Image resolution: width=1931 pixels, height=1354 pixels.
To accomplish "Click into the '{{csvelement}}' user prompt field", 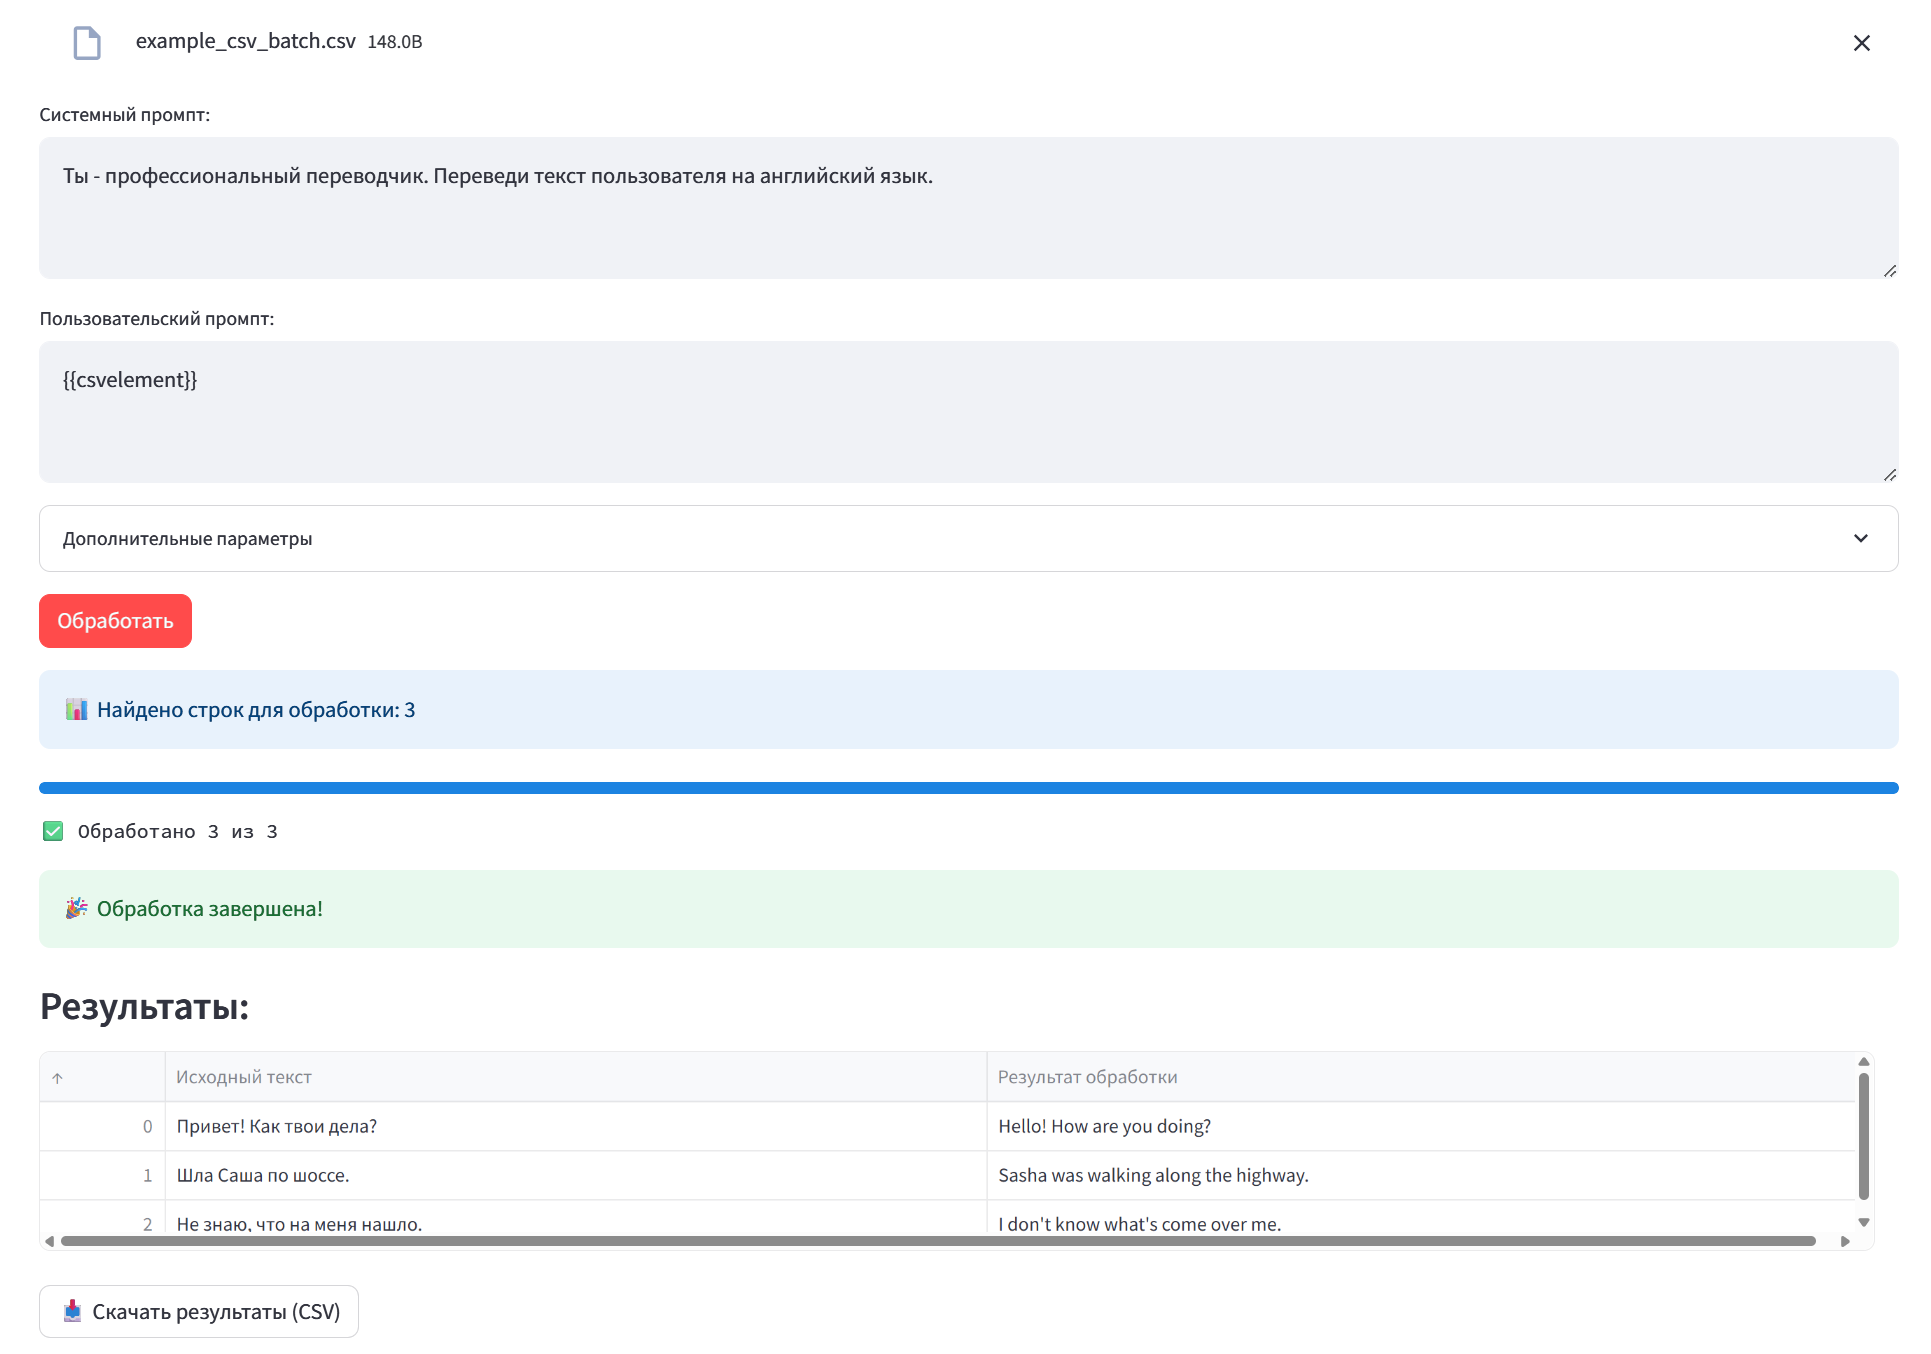I will click(968, 412).
